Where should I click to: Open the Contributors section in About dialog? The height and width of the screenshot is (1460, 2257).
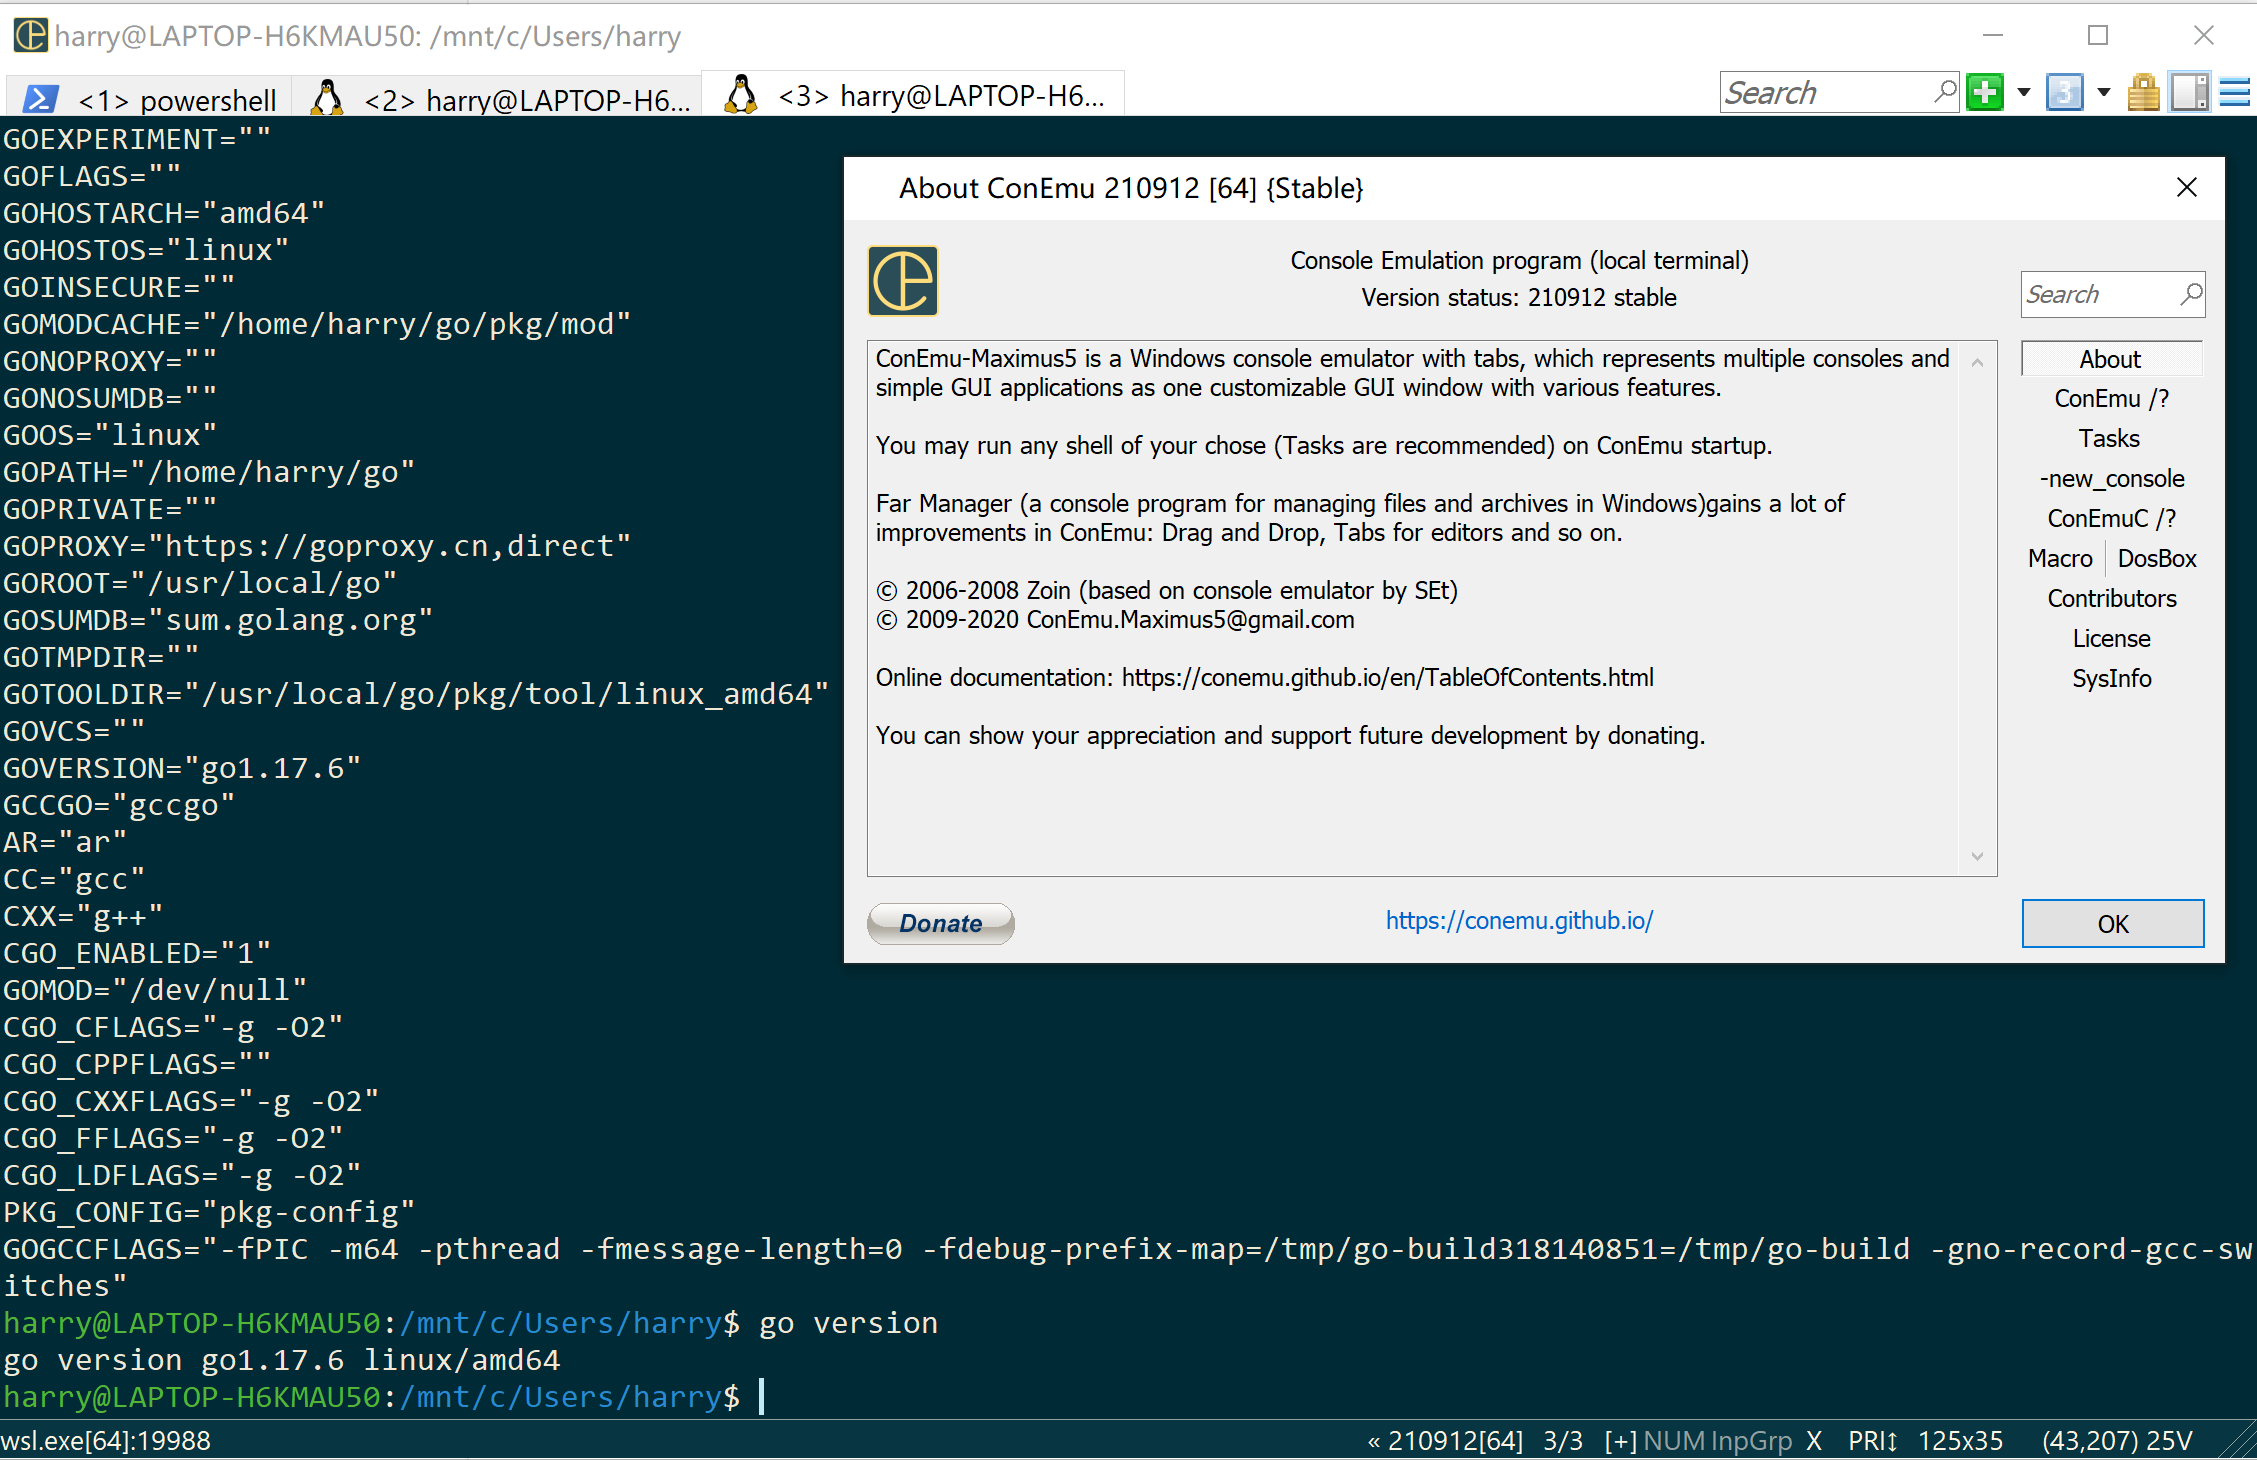click(x=2111, y=598)
